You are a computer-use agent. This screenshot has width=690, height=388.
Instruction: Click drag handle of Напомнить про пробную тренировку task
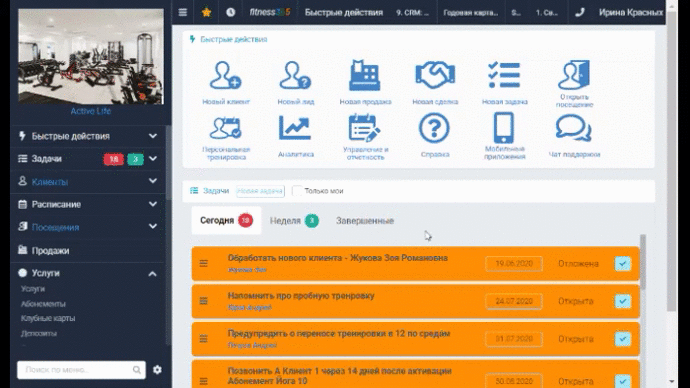[x=203, y=301]
